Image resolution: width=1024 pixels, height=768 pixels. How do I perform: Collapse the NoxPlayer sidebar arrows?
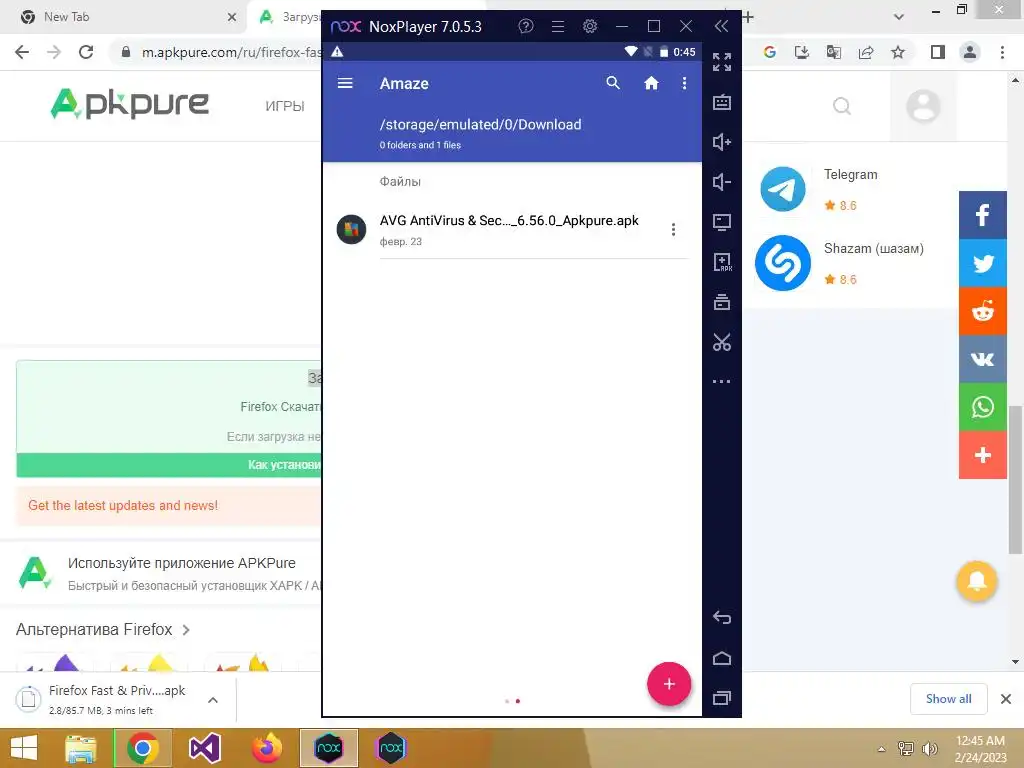click(x=721, y=26)
